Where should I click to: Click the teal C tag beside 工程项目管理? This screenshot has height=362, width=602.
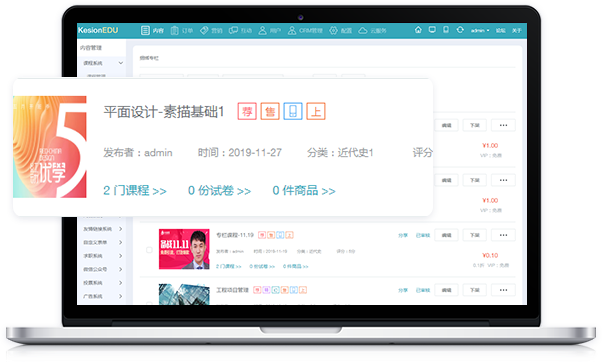click(276, 290)
